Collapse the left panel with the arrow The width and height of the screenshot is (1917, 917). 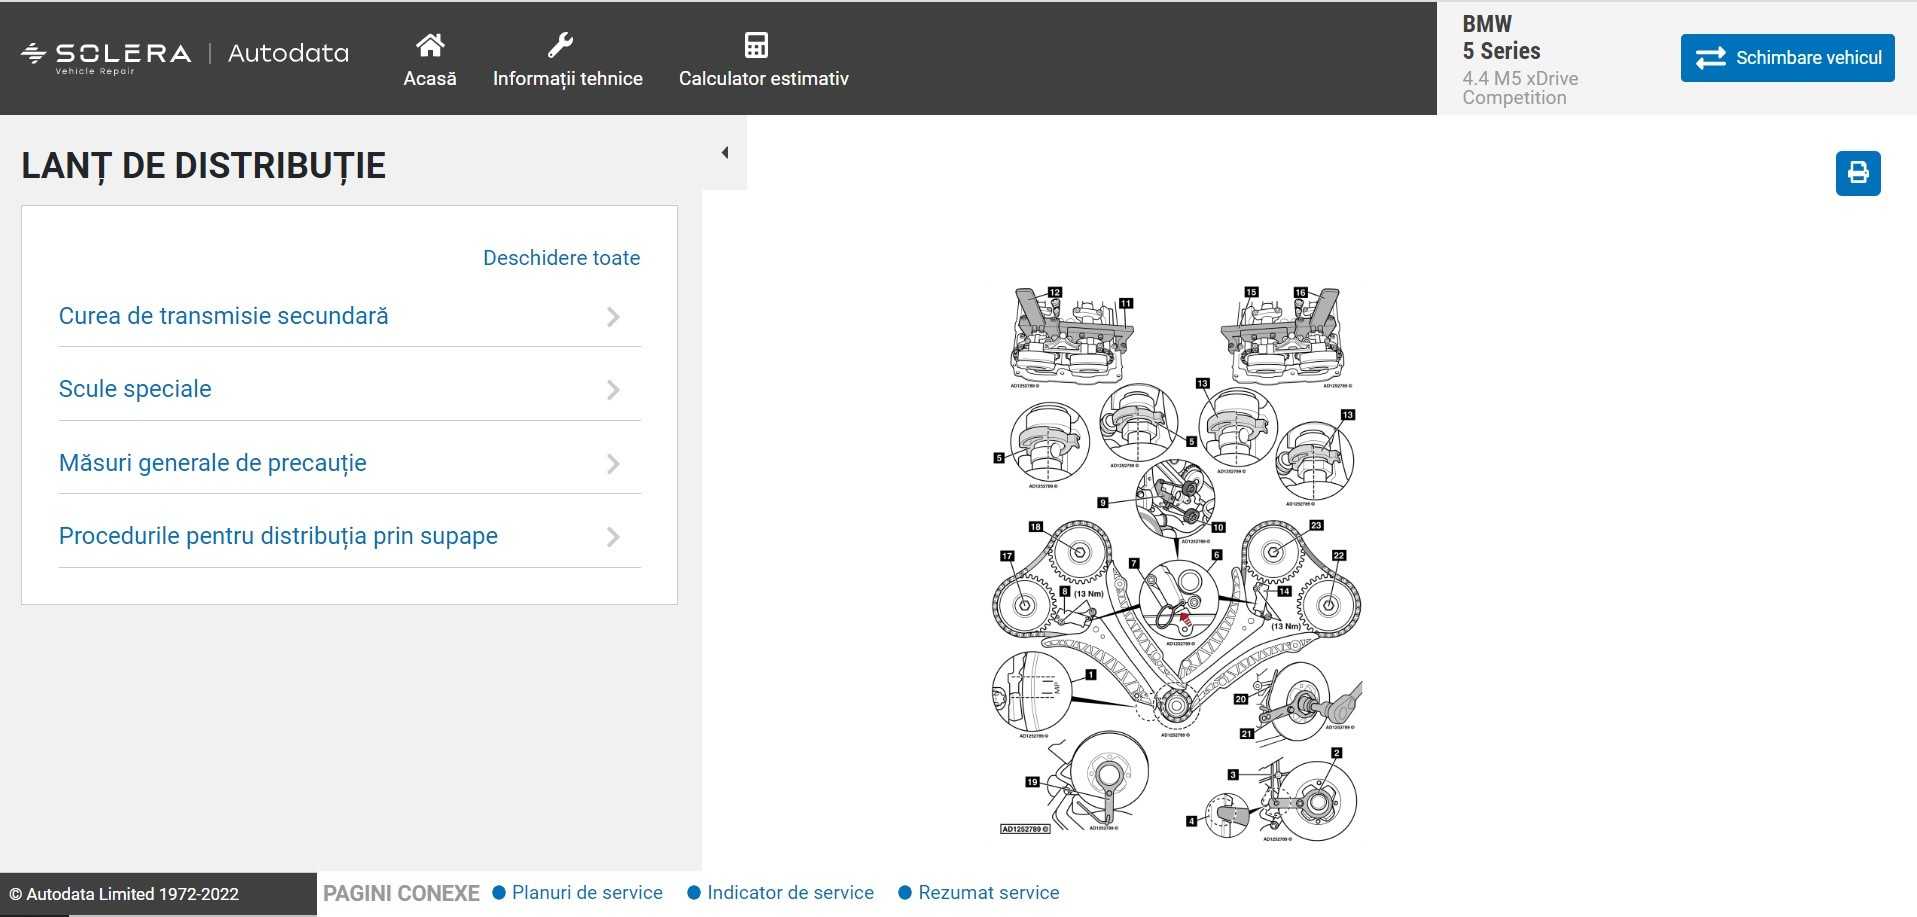tap(725, 153)
